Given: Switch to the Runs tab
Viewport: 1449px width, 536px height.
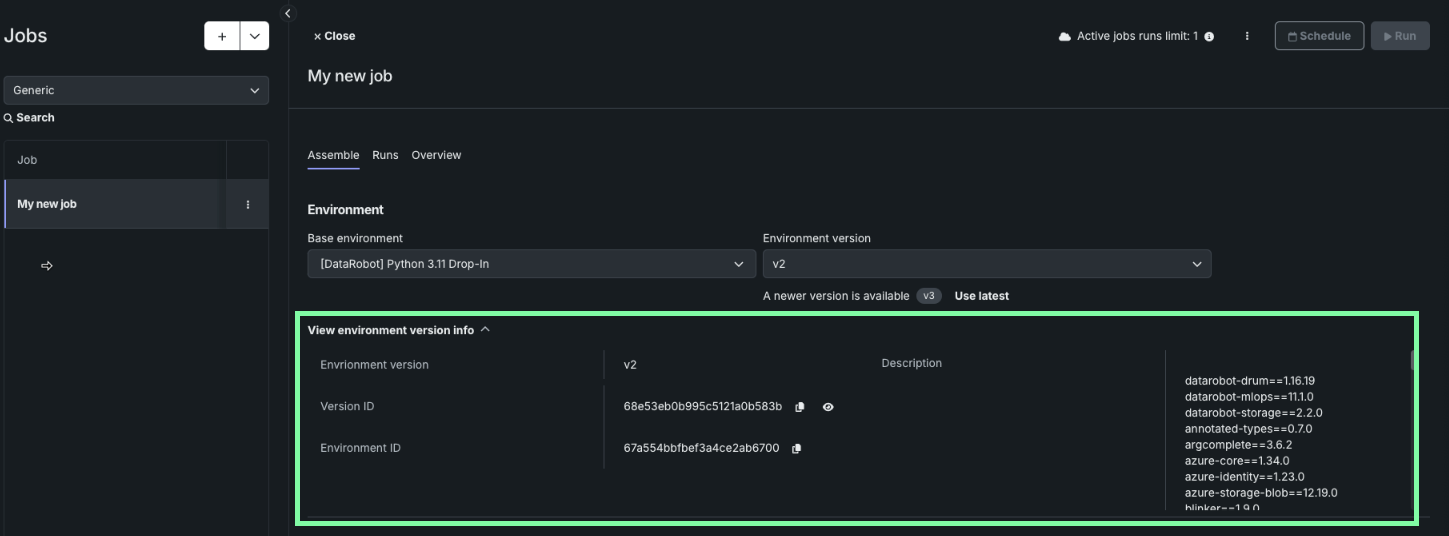Looking at the screenshot, I should (x=385, y=155).
